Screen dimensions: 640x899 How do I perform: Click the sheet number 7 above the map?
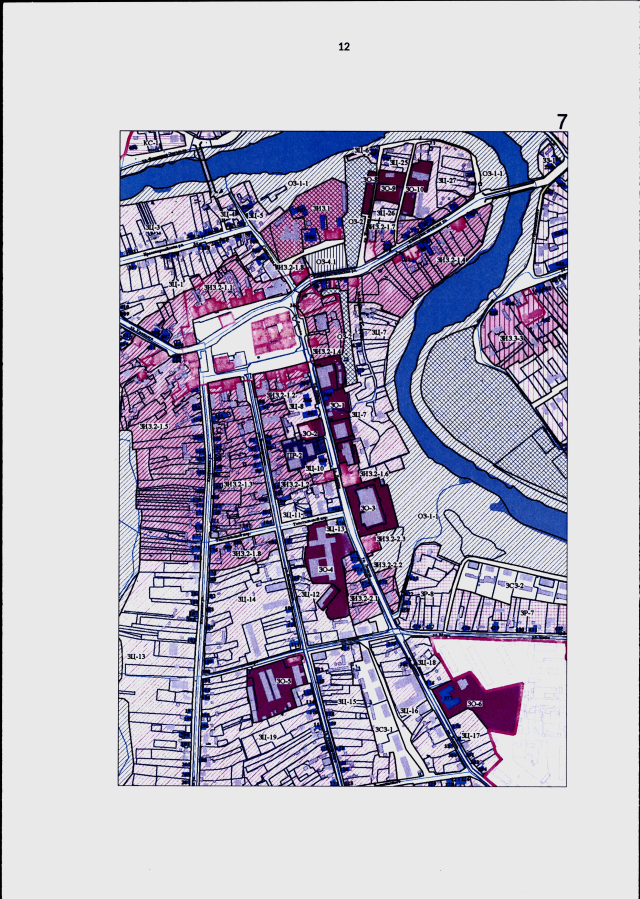[x=562, y=122]
